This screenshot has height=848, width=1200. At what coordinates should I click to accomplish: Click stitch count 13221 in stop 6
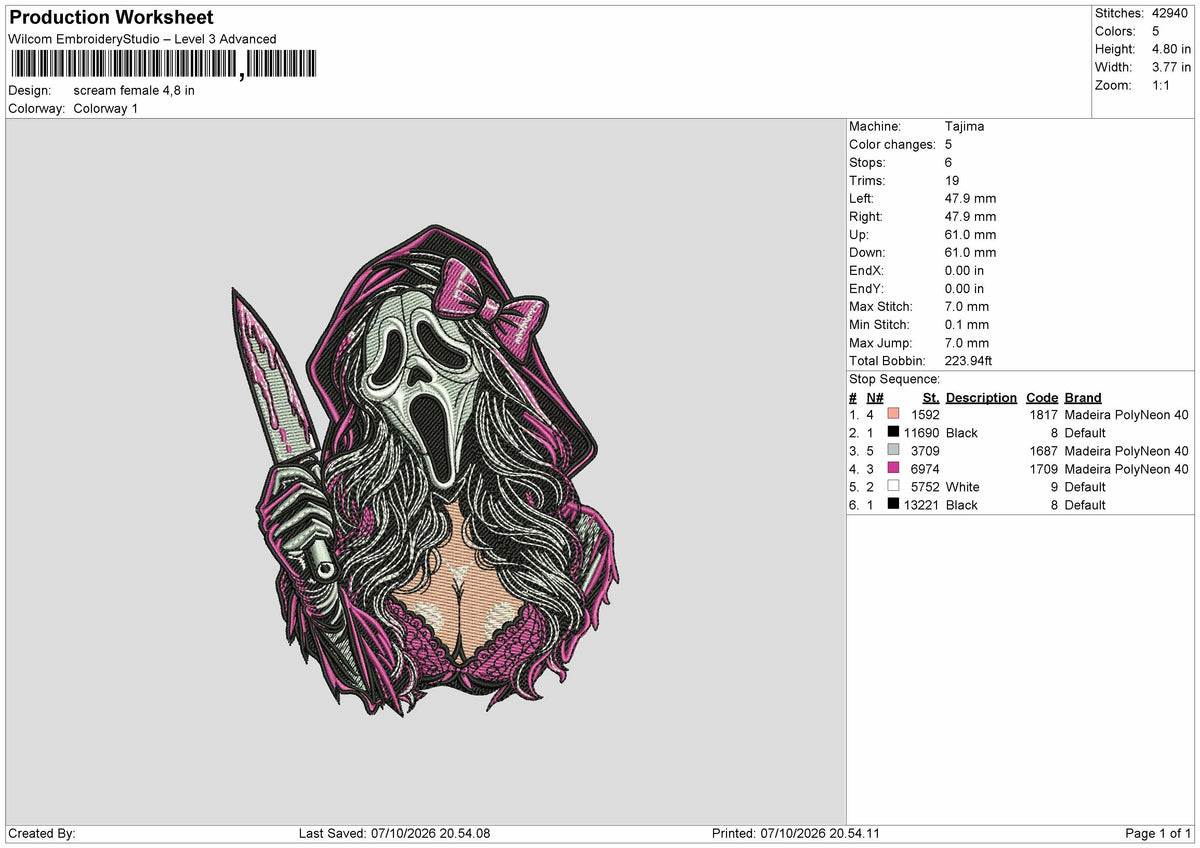click(x=921, y=505)
